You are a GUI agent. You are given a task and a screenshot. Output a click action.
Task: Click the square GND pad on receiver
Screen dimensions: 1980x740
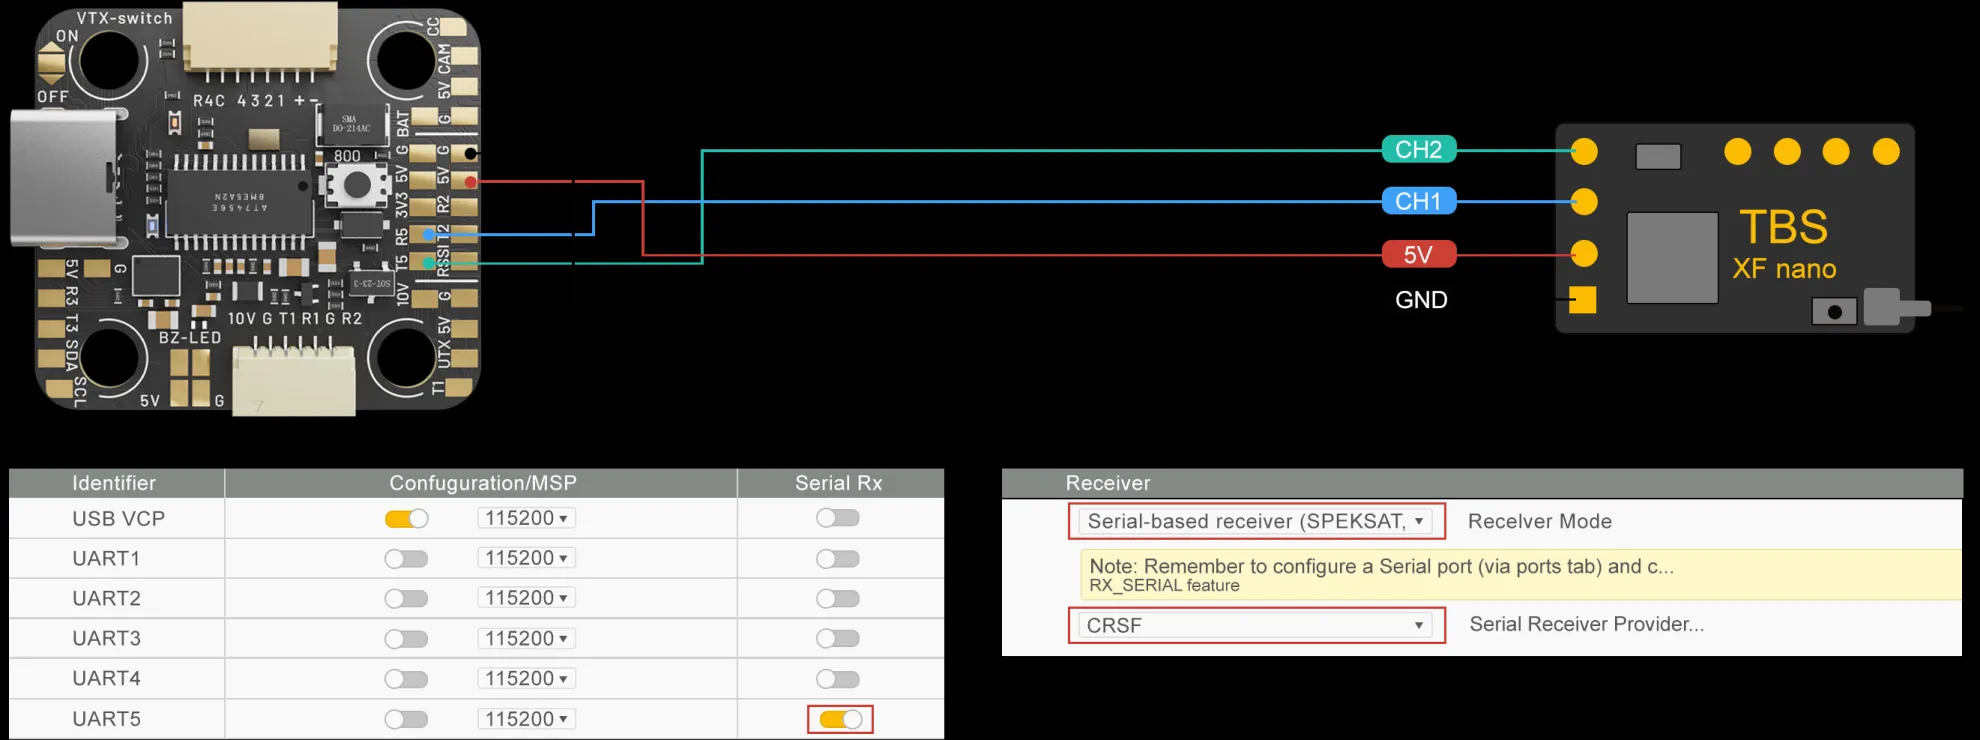(x=1582, y=300)
